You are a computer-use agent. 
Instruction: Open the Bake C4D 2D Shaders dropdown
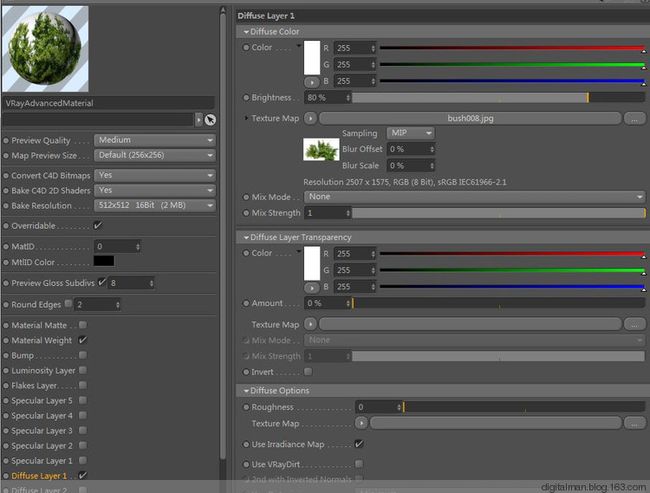(x=155, y=190)
